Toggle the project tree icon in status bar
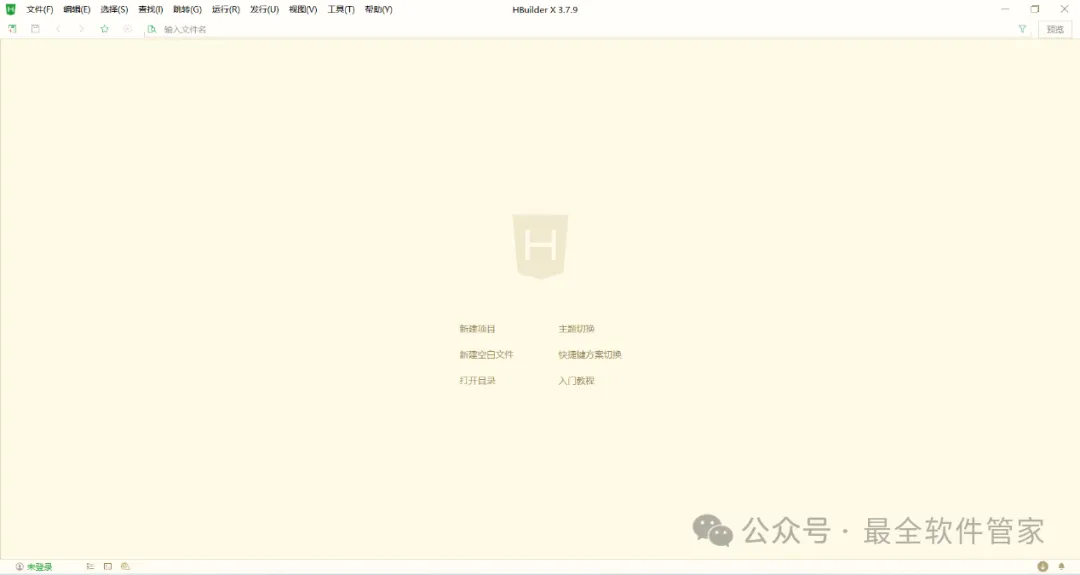 tap(90, 567)
